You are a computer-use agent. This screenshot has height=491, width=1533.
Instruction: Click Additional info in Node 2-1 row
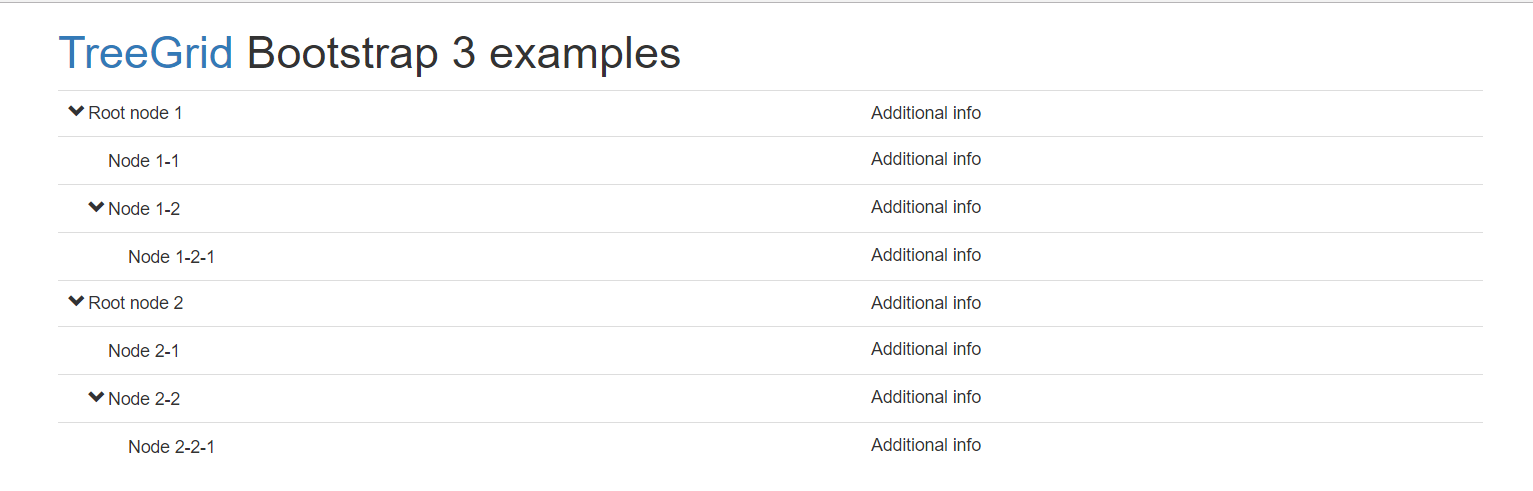(926, 349)
